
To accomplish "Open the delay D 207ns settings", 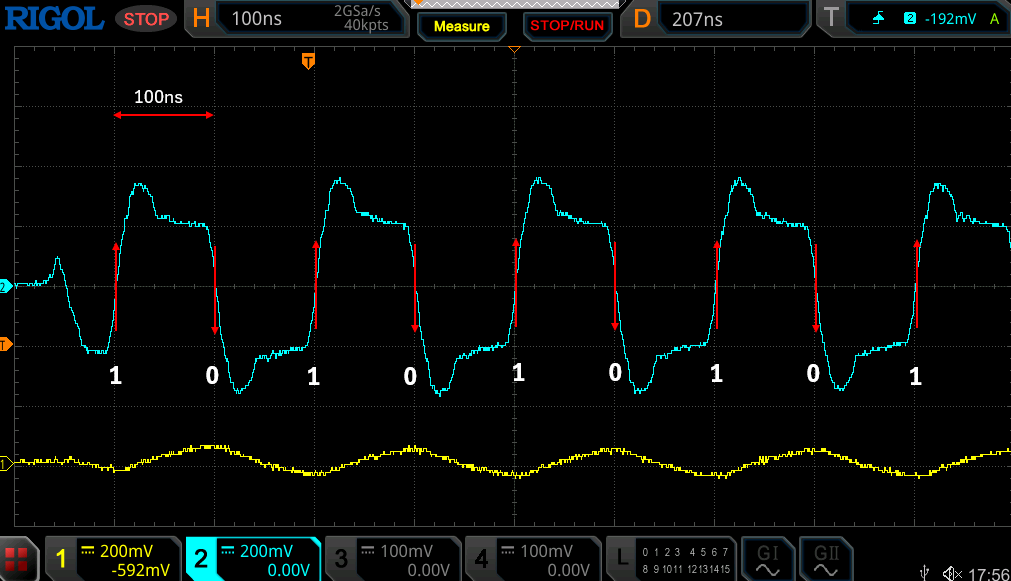I will coord(716,19).
